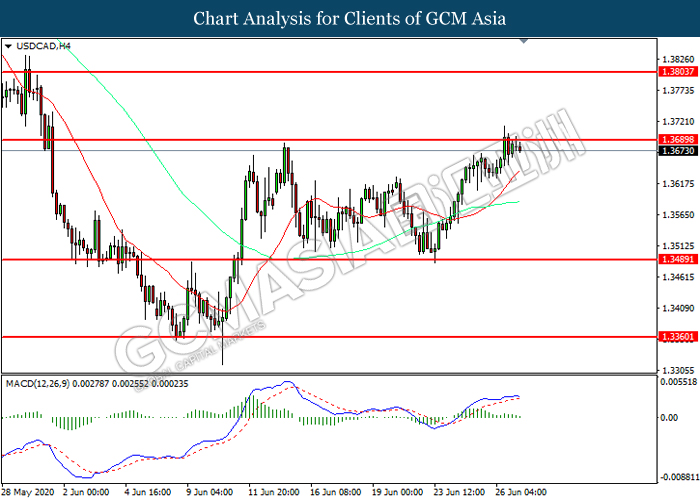Select the 1.38037 red price tag
This screenshot has width=700, height=500.
pos(677,73)
